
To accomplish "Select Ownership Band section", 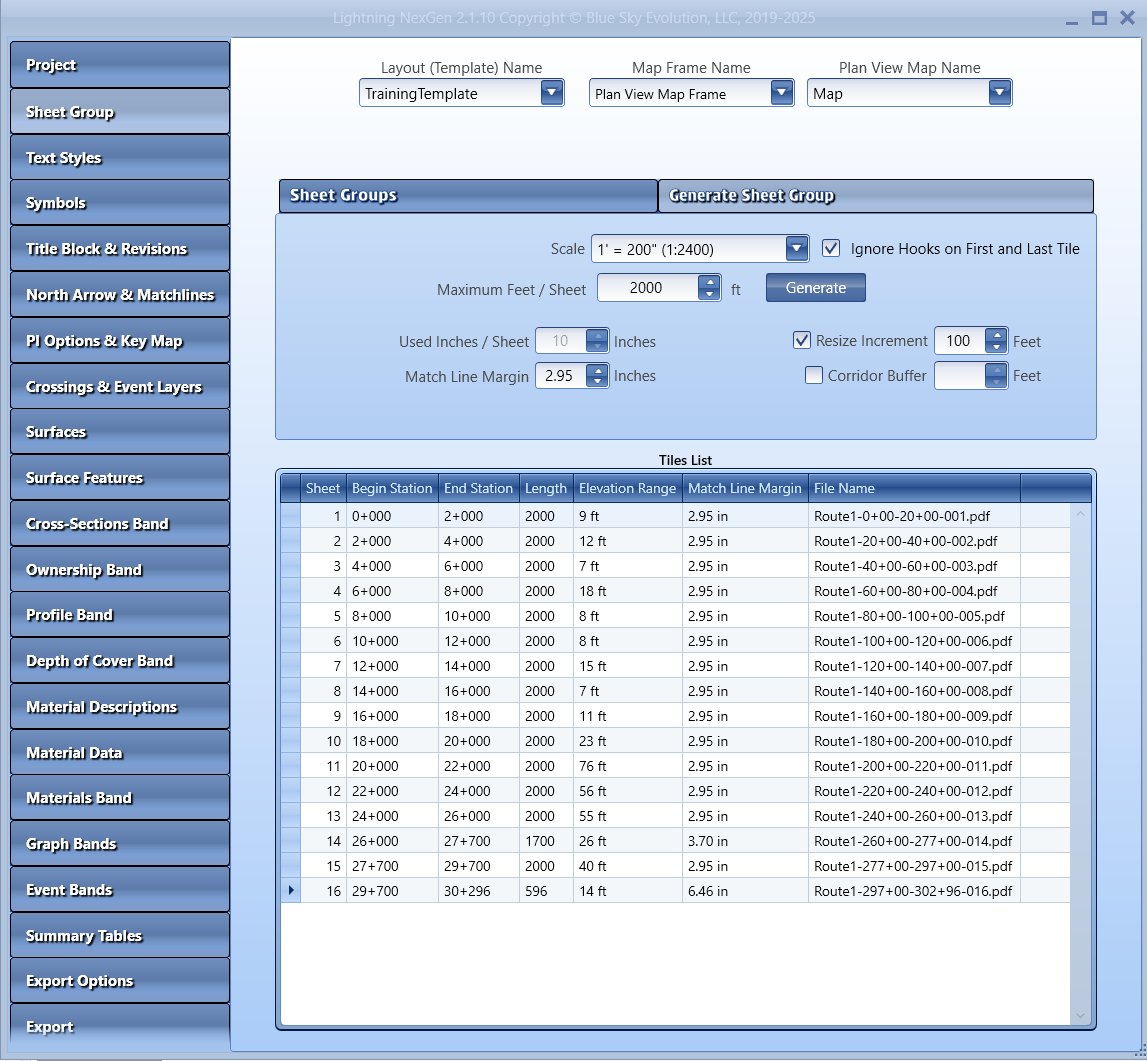I will pyautogui.click(x=120, y=570).
